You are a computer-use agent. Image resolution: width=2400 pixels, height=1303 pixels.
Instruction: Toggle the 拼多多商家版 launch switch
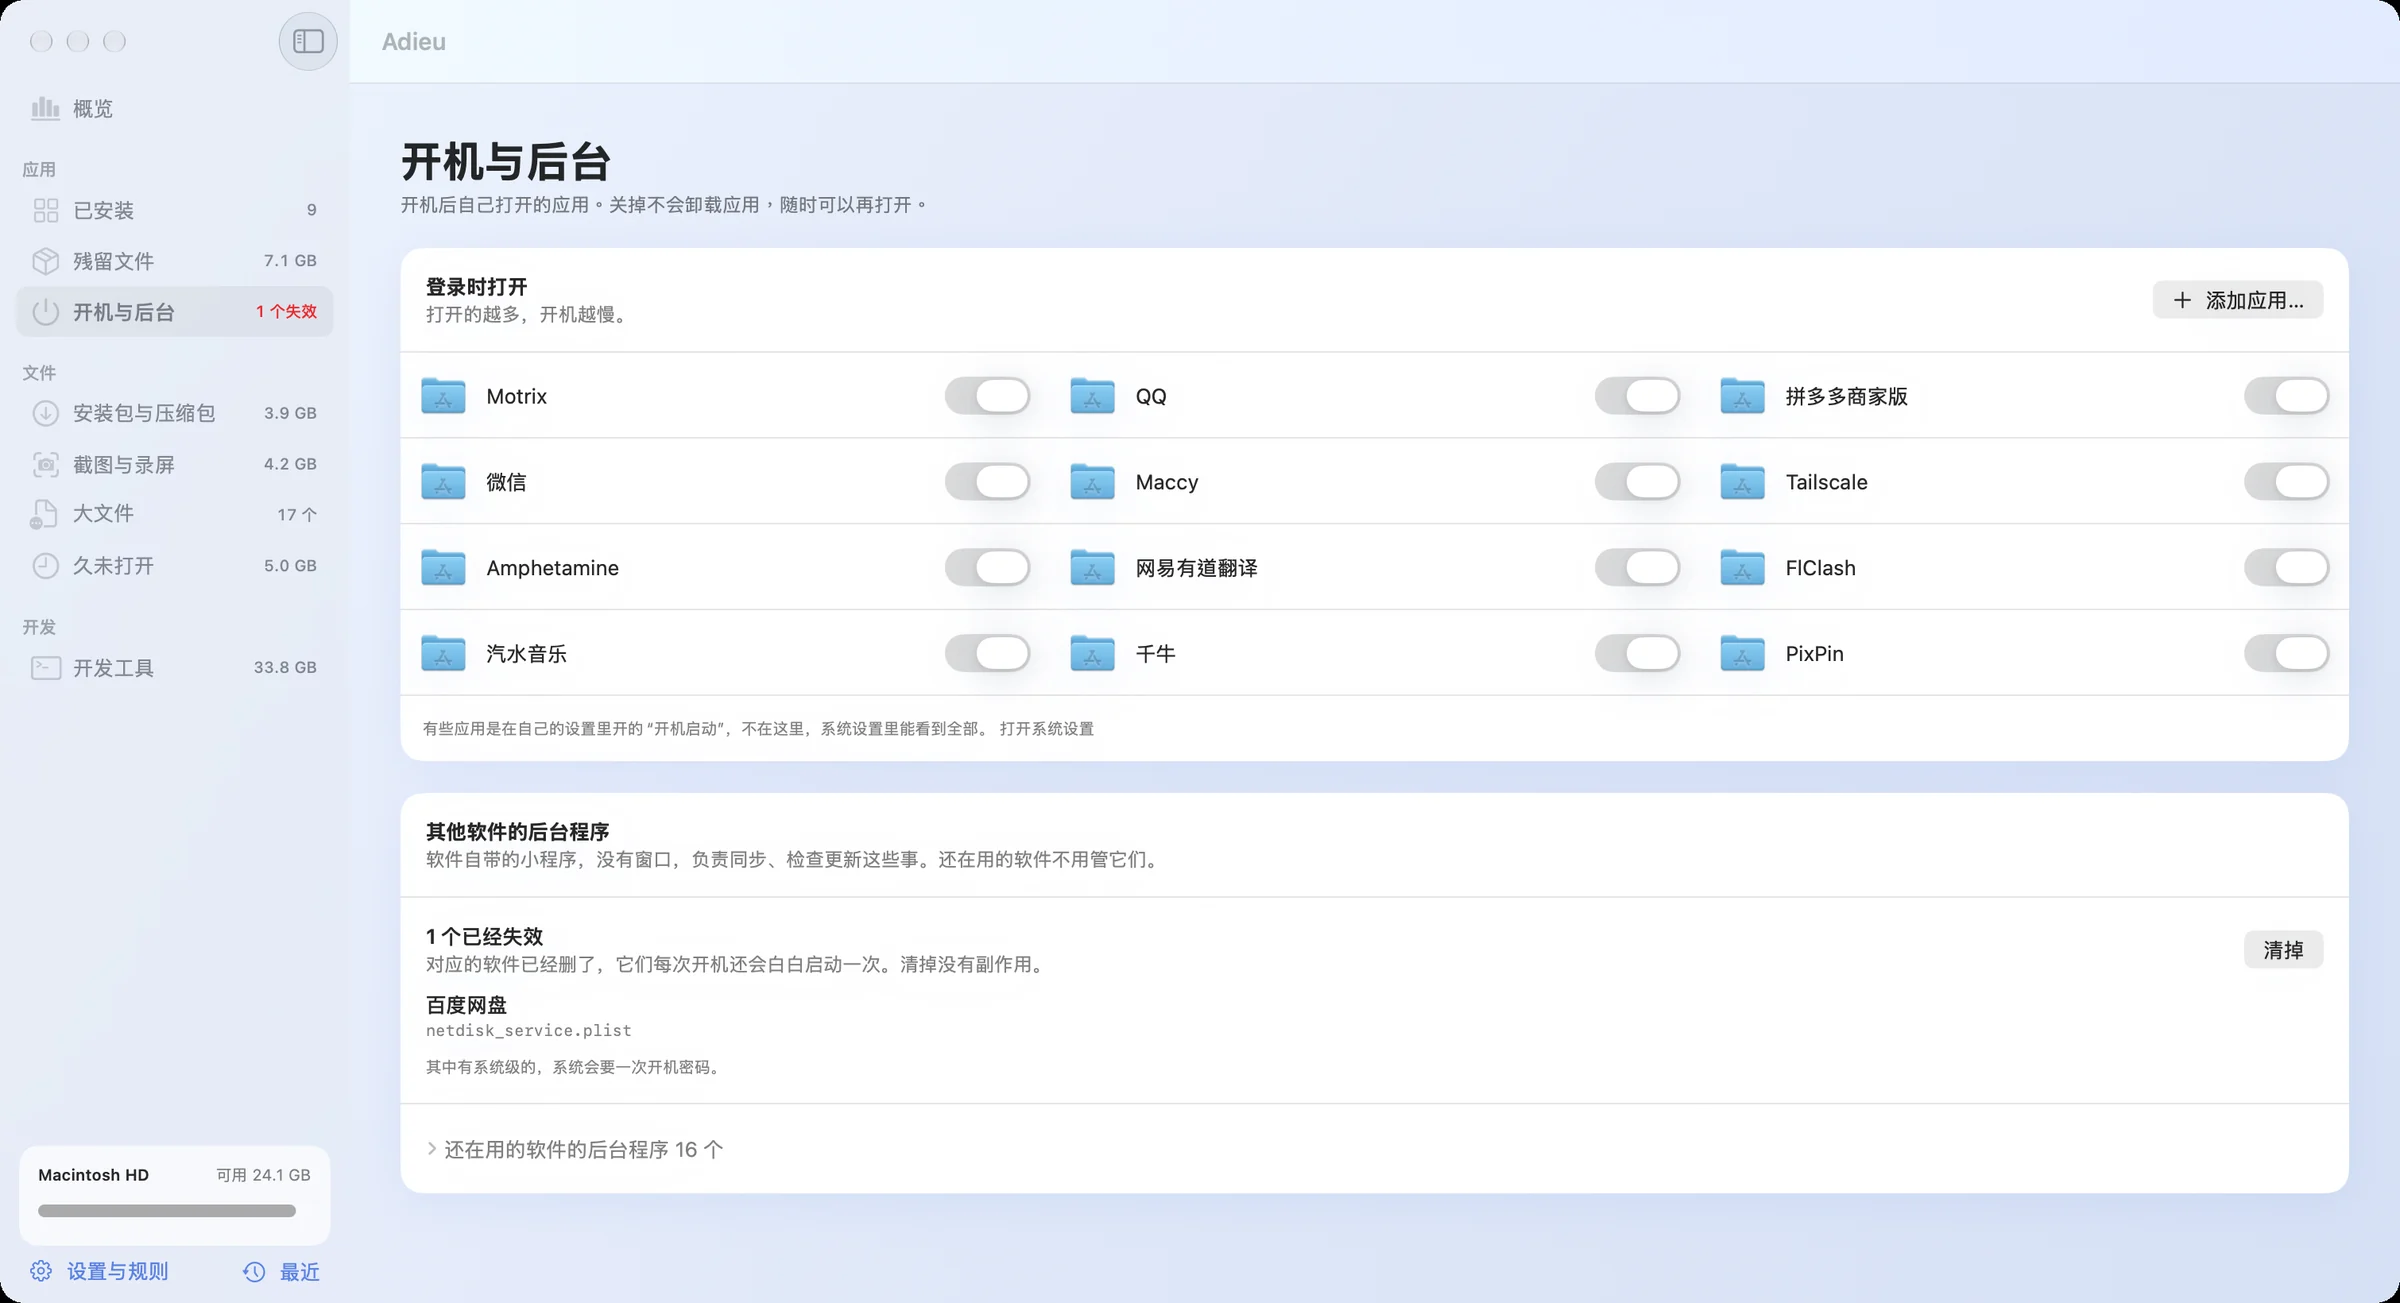pos(2286,396)
